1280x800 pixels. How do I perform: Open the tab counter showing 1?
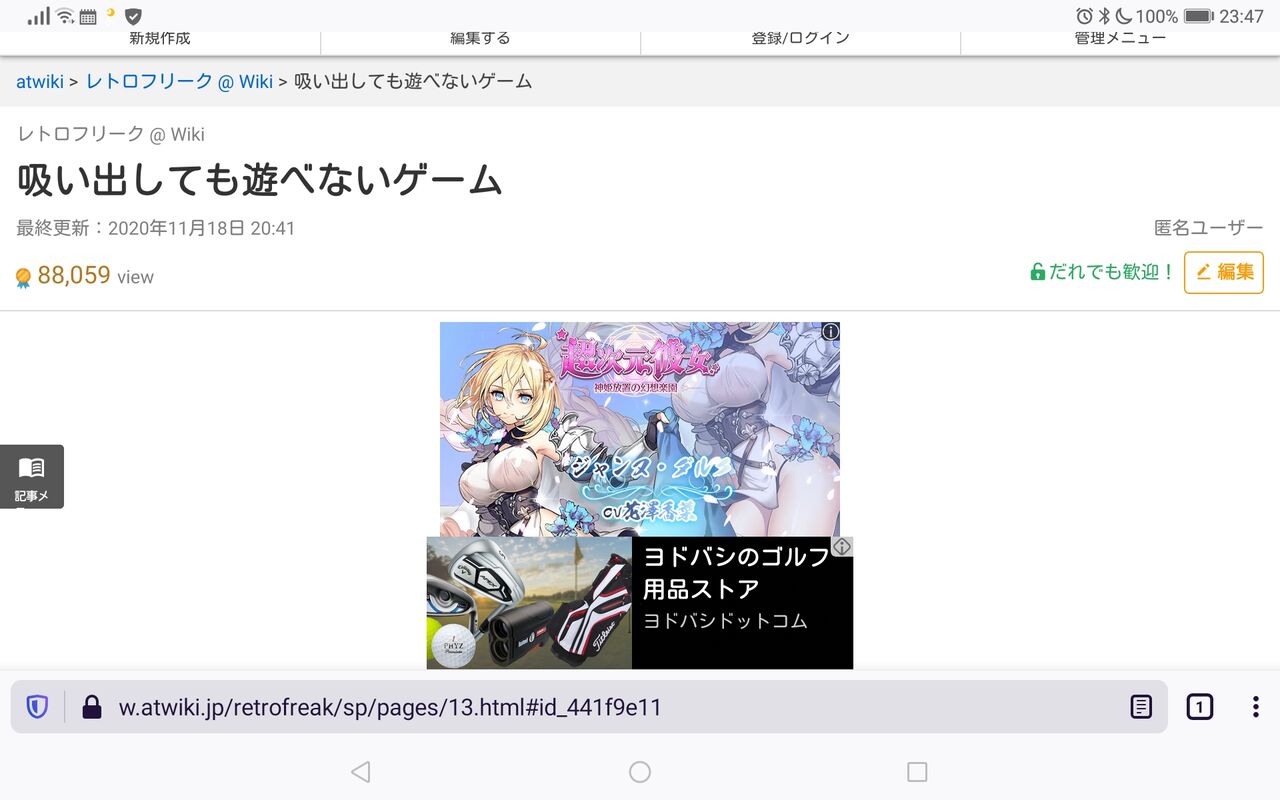(x=1200, y=708)
